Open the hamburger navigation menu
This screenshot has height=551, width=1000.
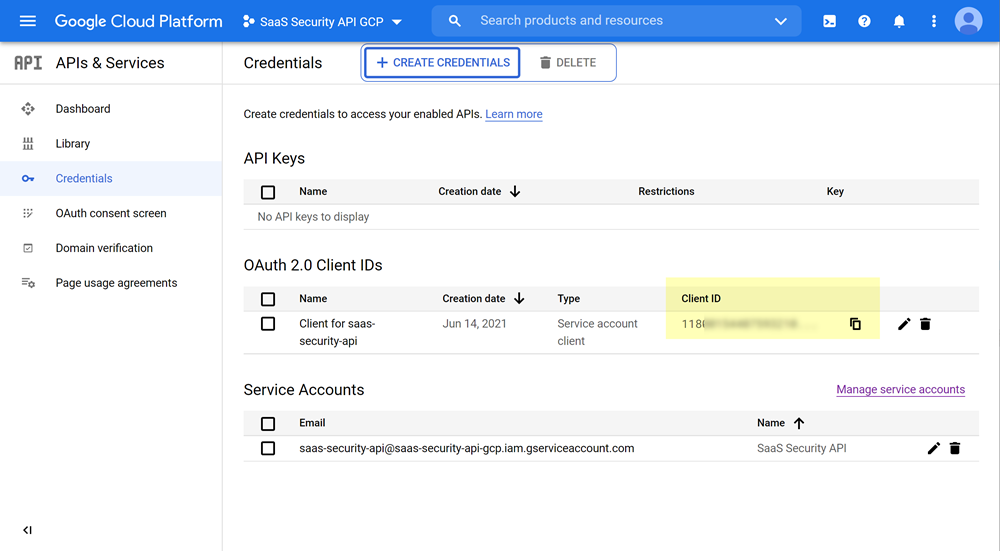tap(27, 21)
